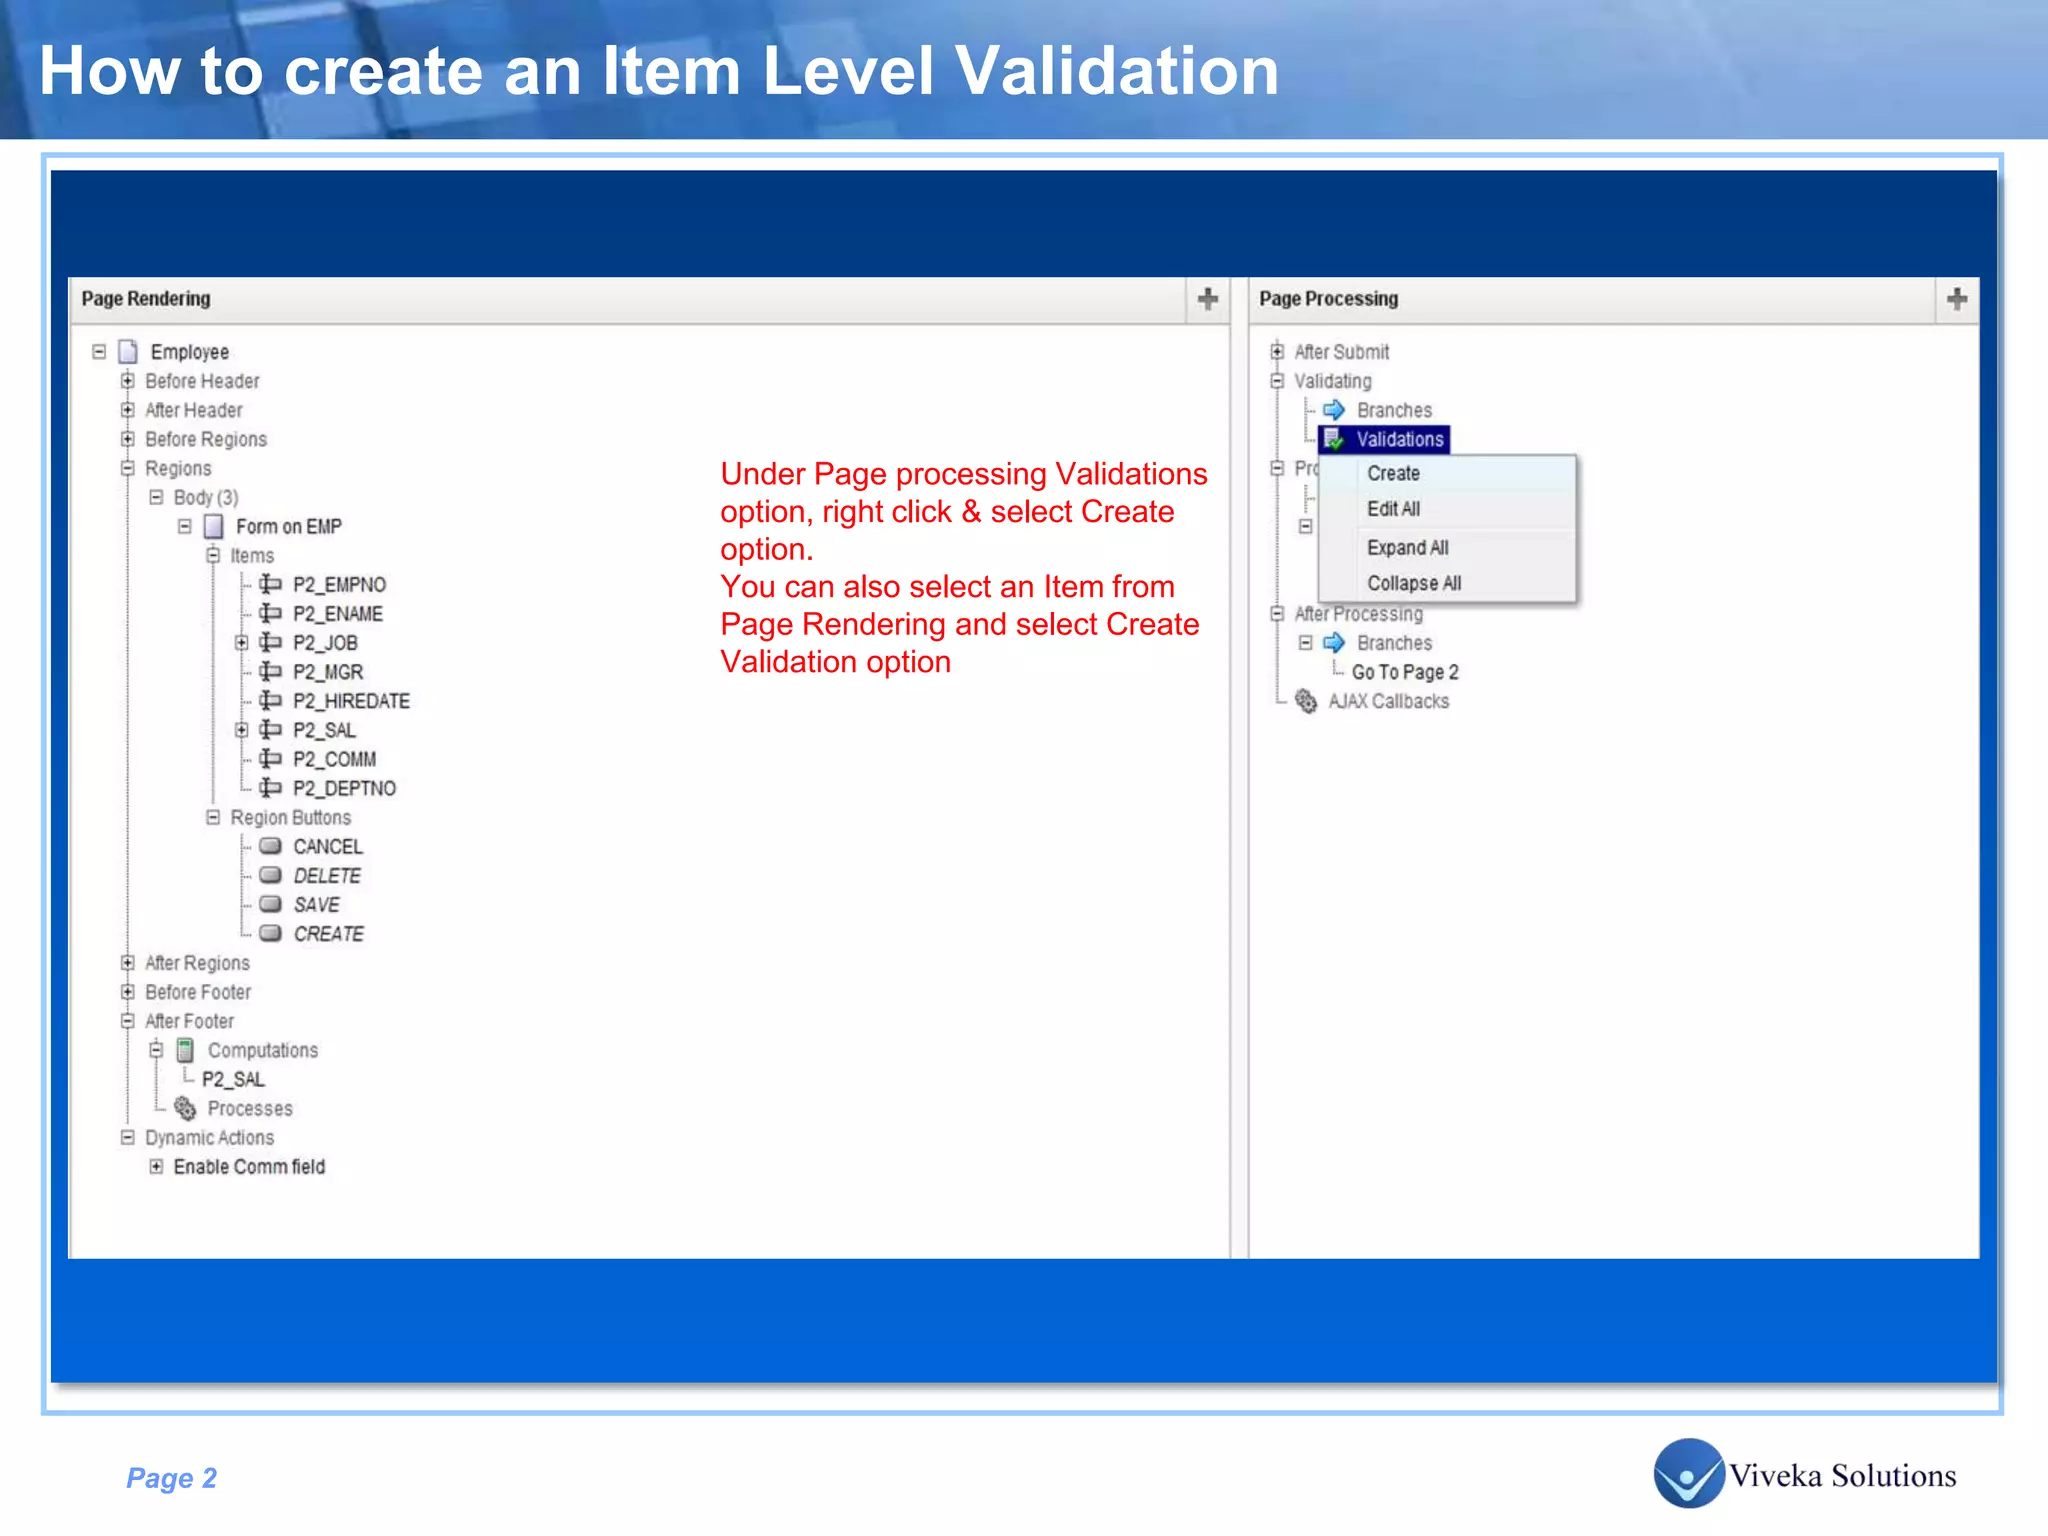Click the Processes gear icon under After Footer

pos(185,1108)
